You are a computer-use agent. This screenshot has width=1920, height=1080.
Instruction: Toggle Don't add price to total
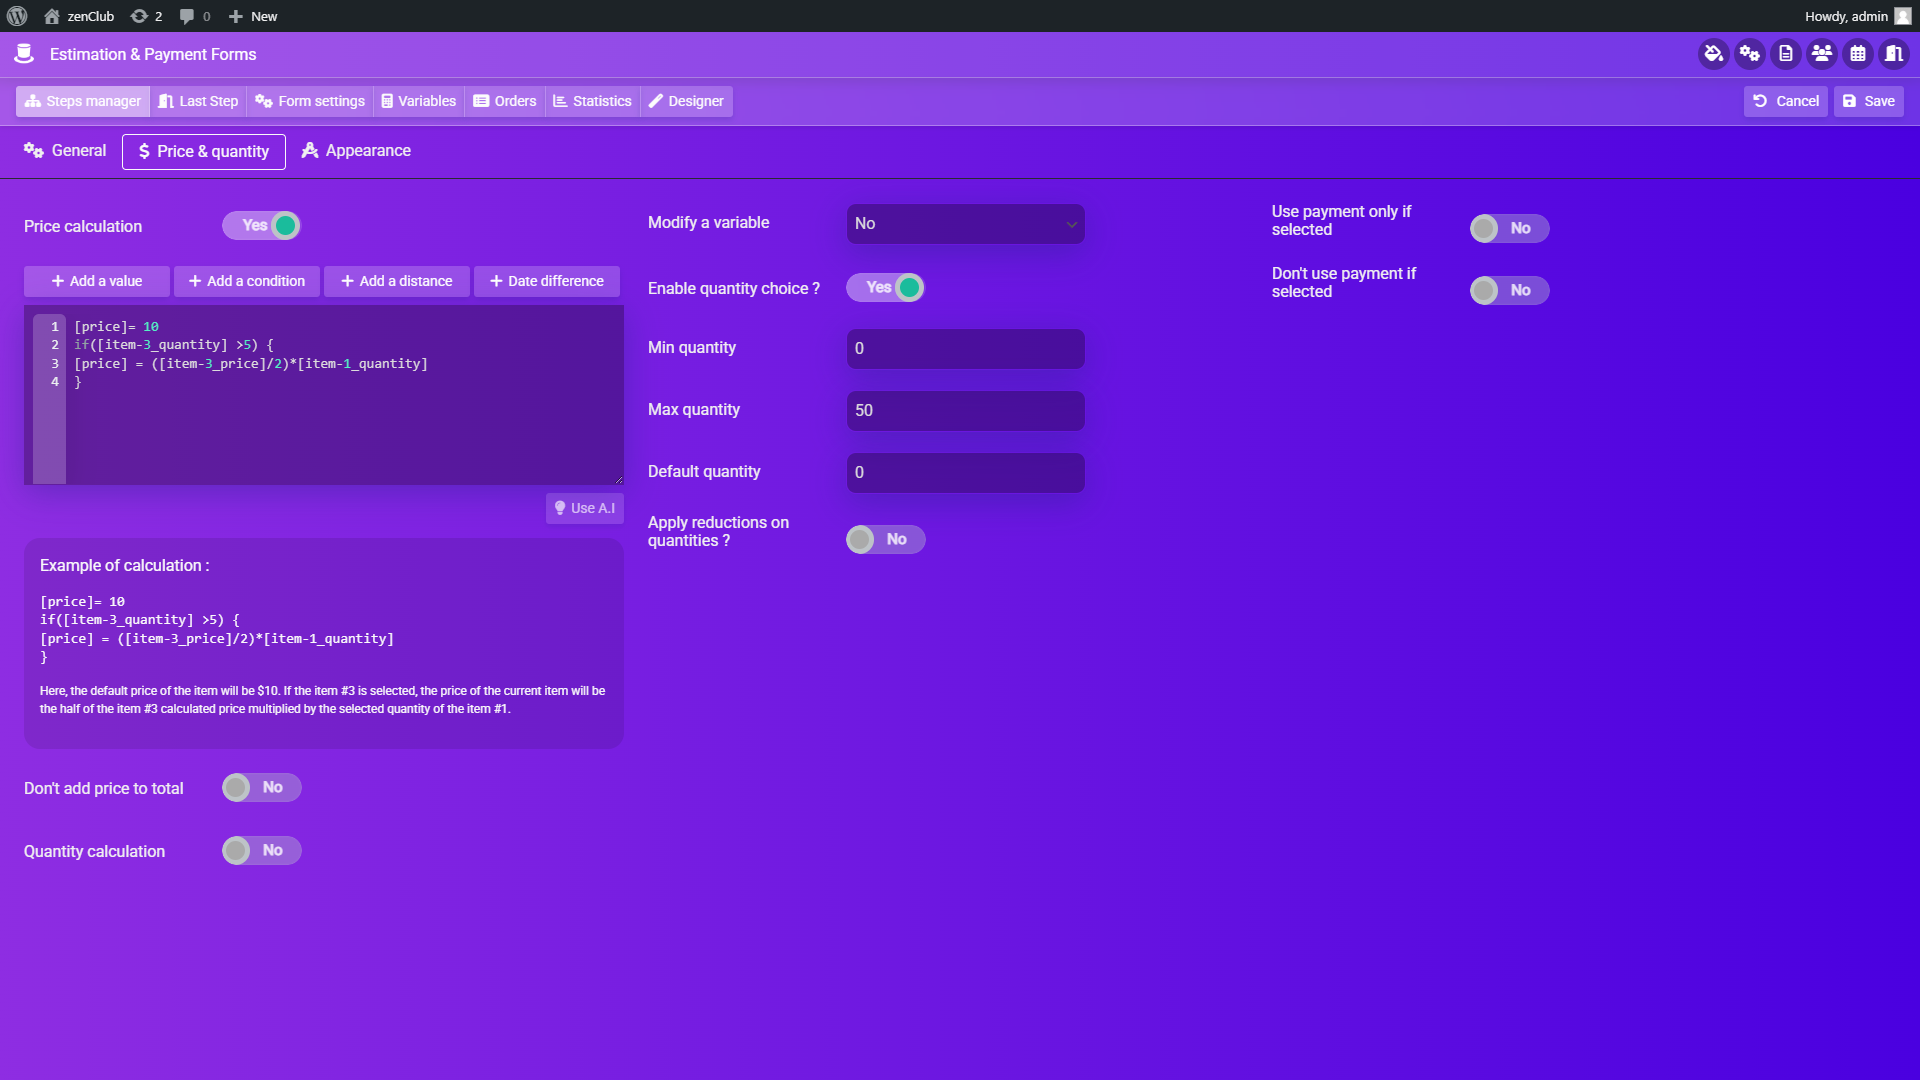(262, 788)
